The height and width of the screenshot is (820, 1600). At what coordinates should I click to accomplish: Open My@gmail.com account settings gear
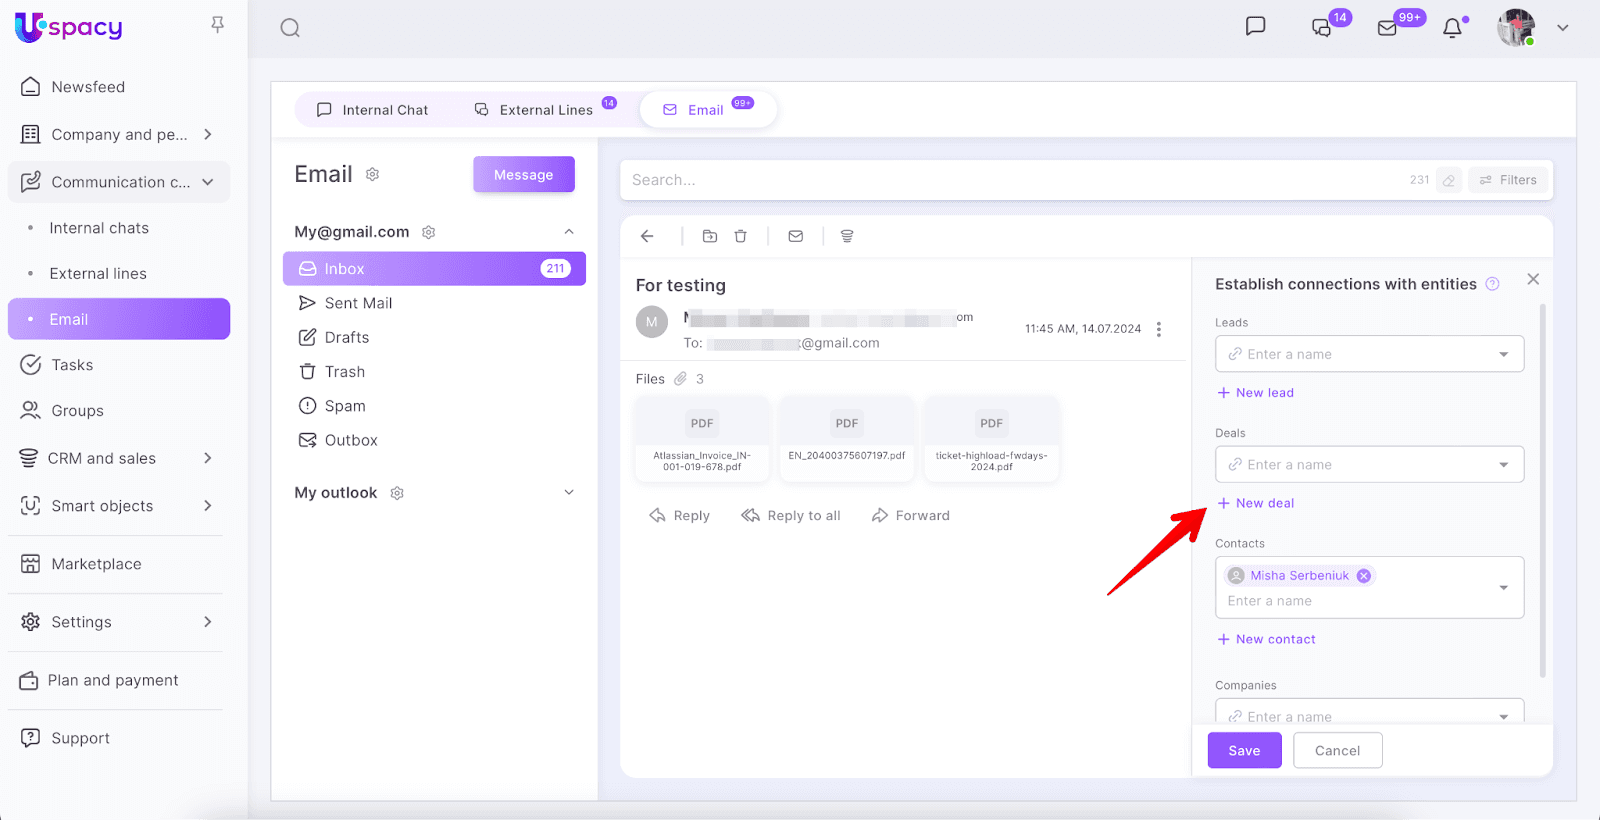tap(429, 232)
